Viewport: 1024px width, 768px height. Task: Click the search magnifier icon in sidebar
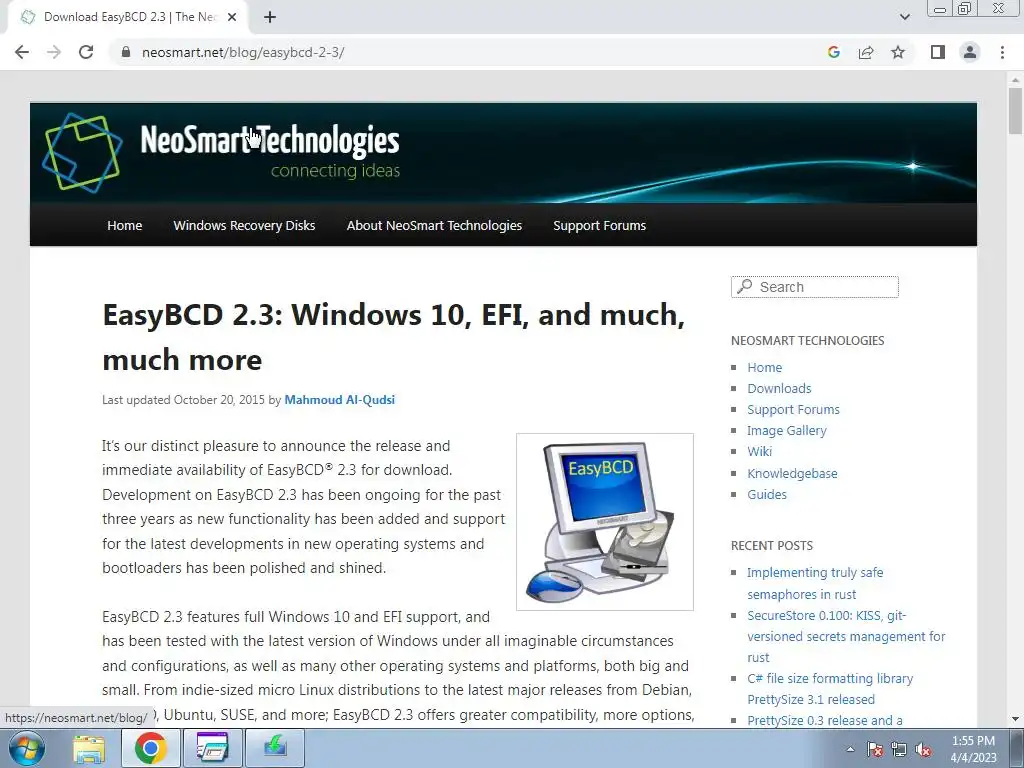point(744,286)
